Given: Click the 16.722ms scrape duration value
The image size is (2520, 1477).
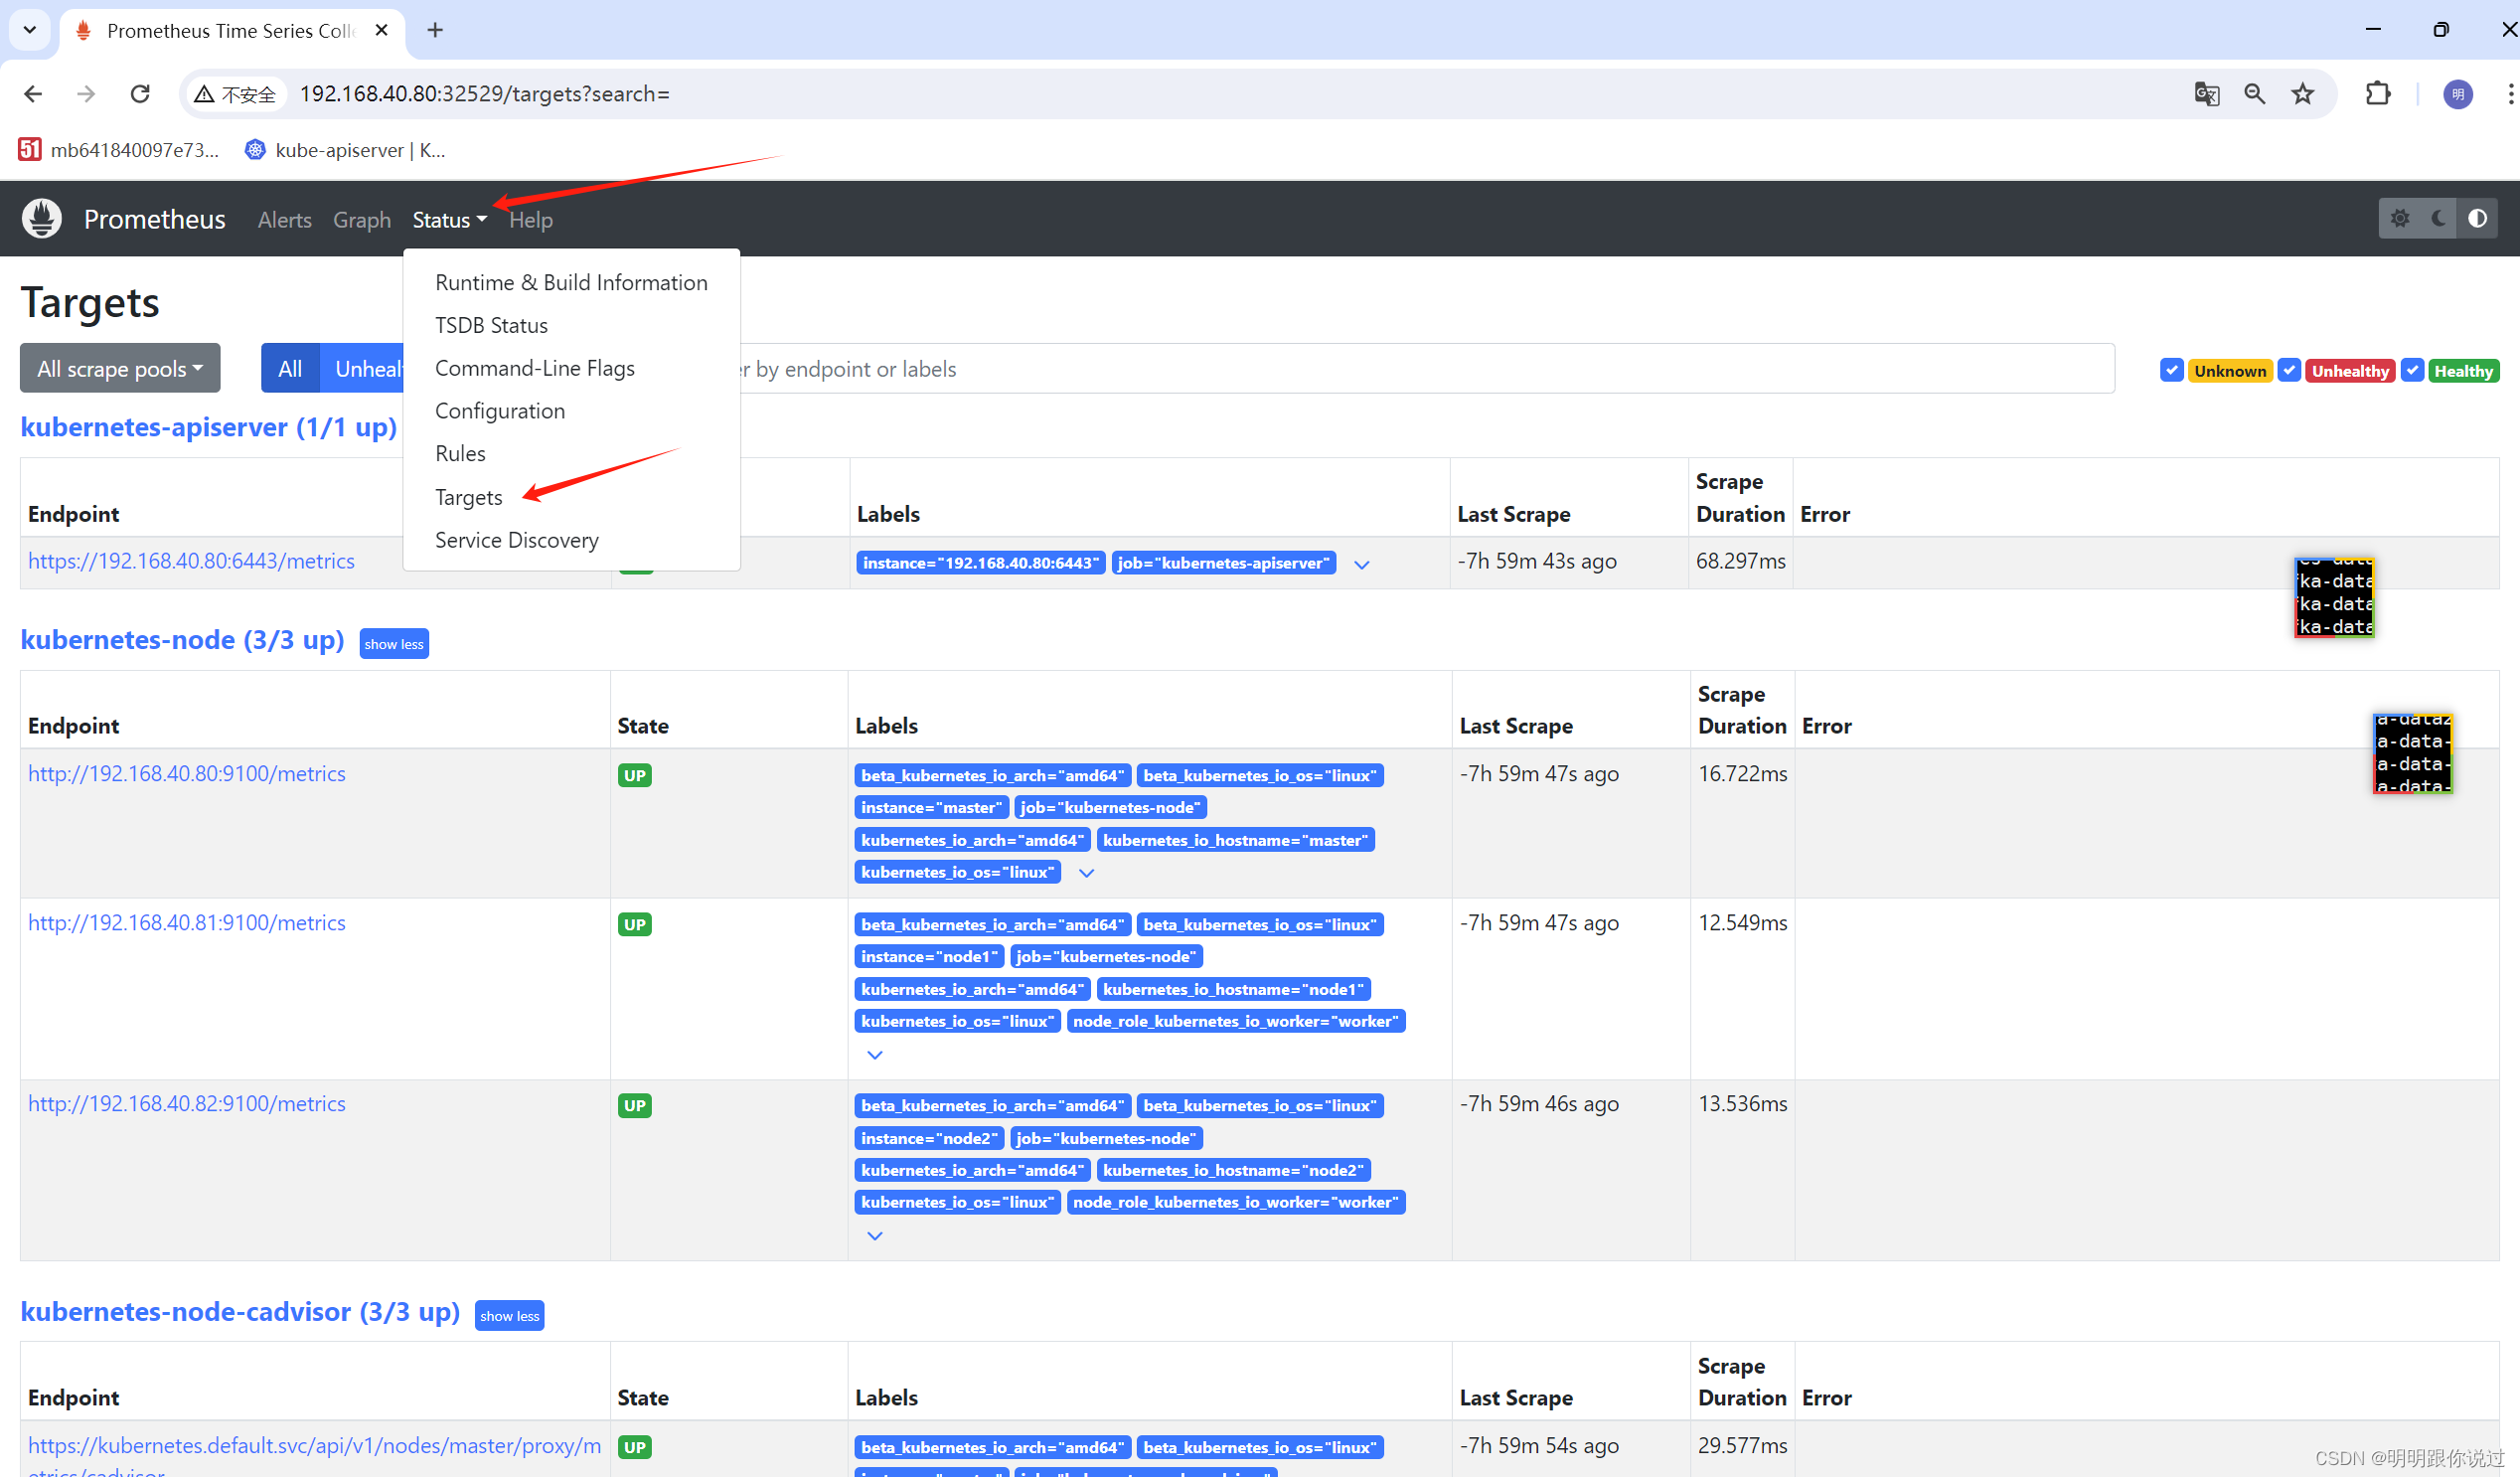Looking at the screenshot, I should pyautogui.click(x=1742, y=774).
